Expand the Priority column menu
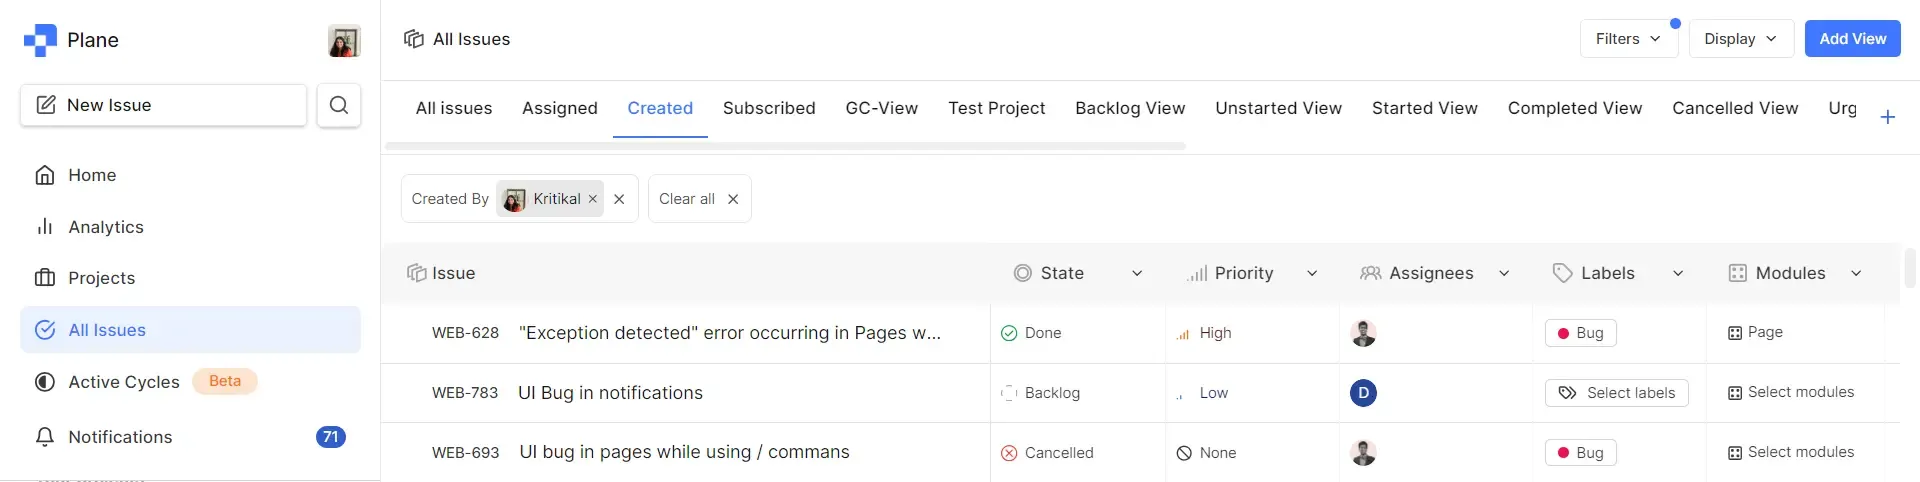 coord(1312,273)
